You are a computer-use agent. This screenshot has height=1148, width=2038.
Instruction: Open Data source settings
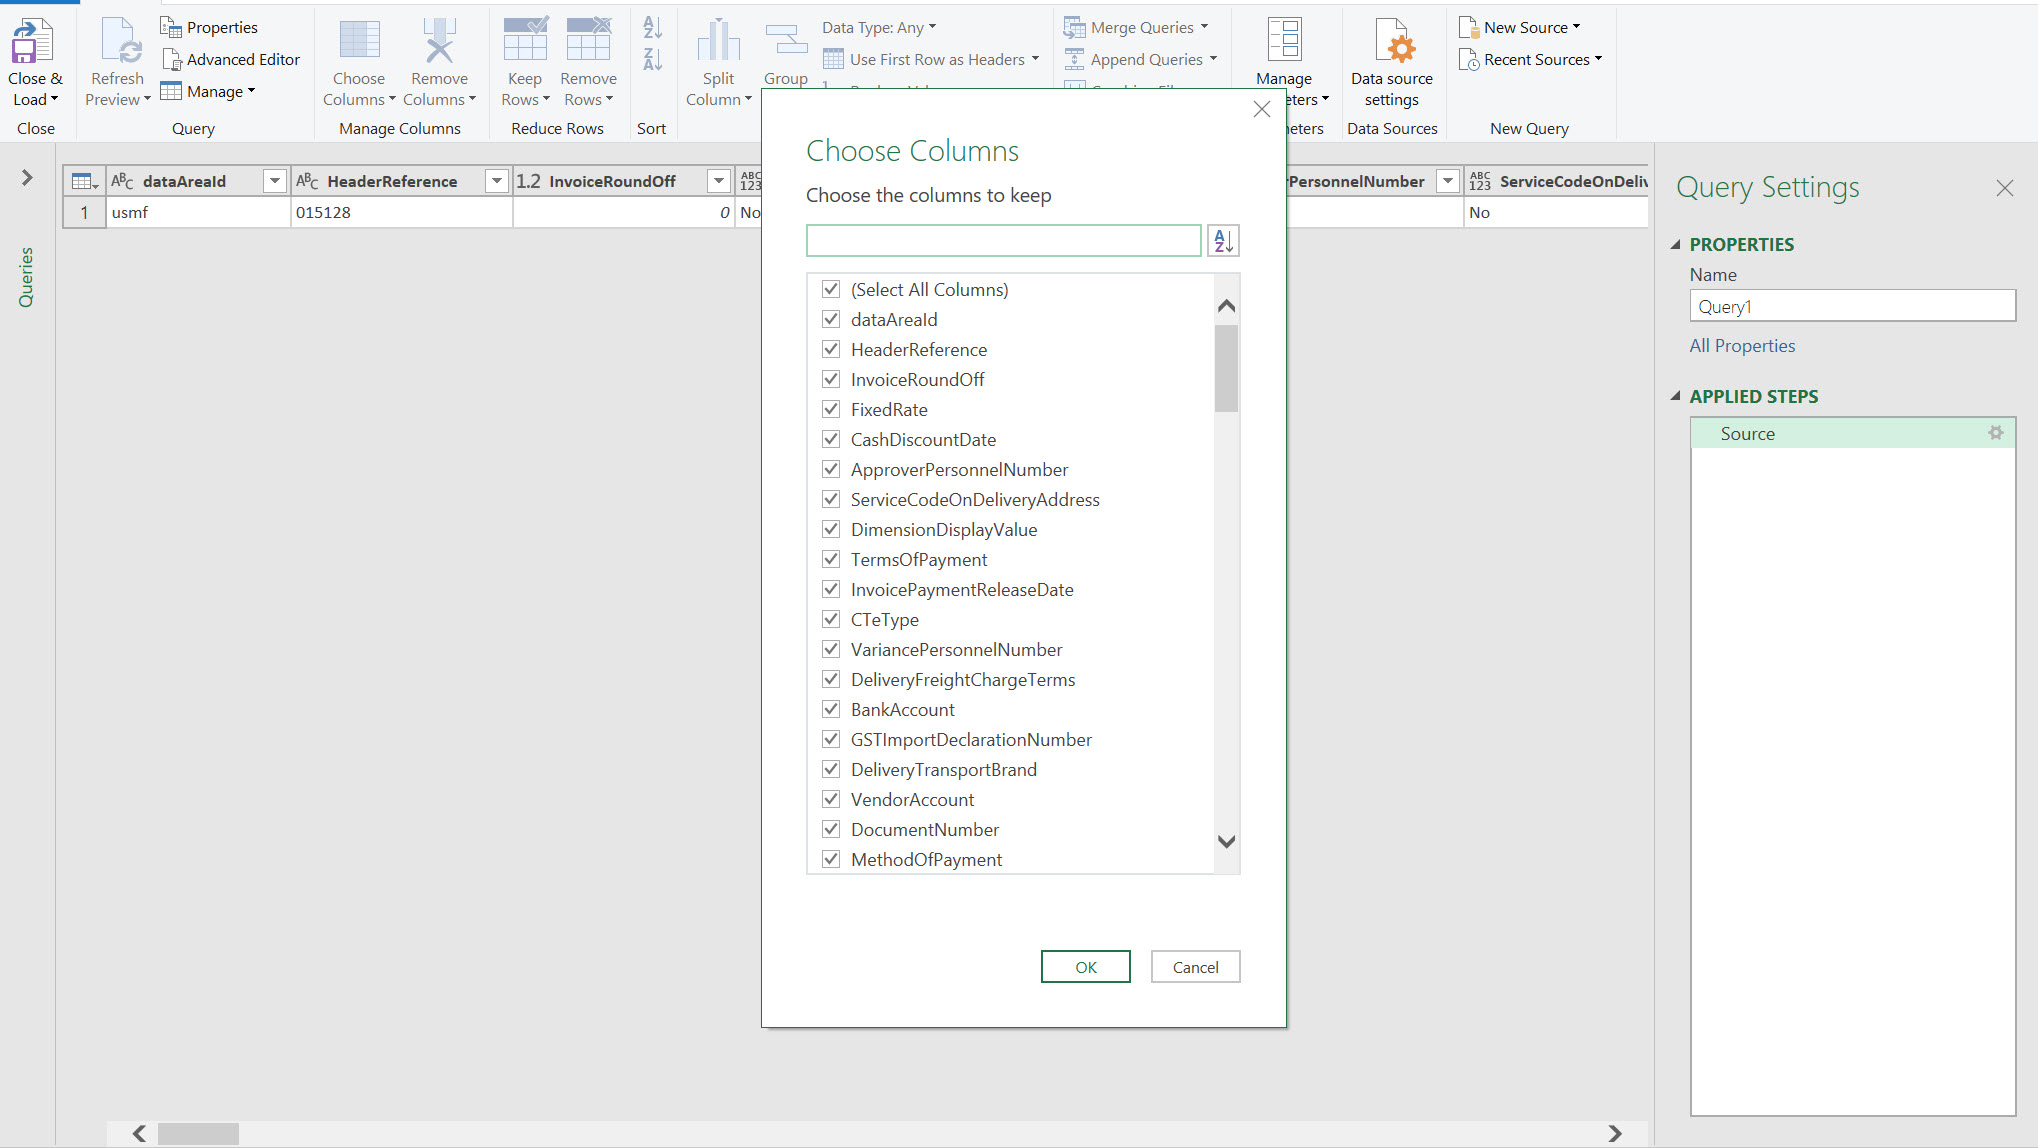click(1391, 63)
